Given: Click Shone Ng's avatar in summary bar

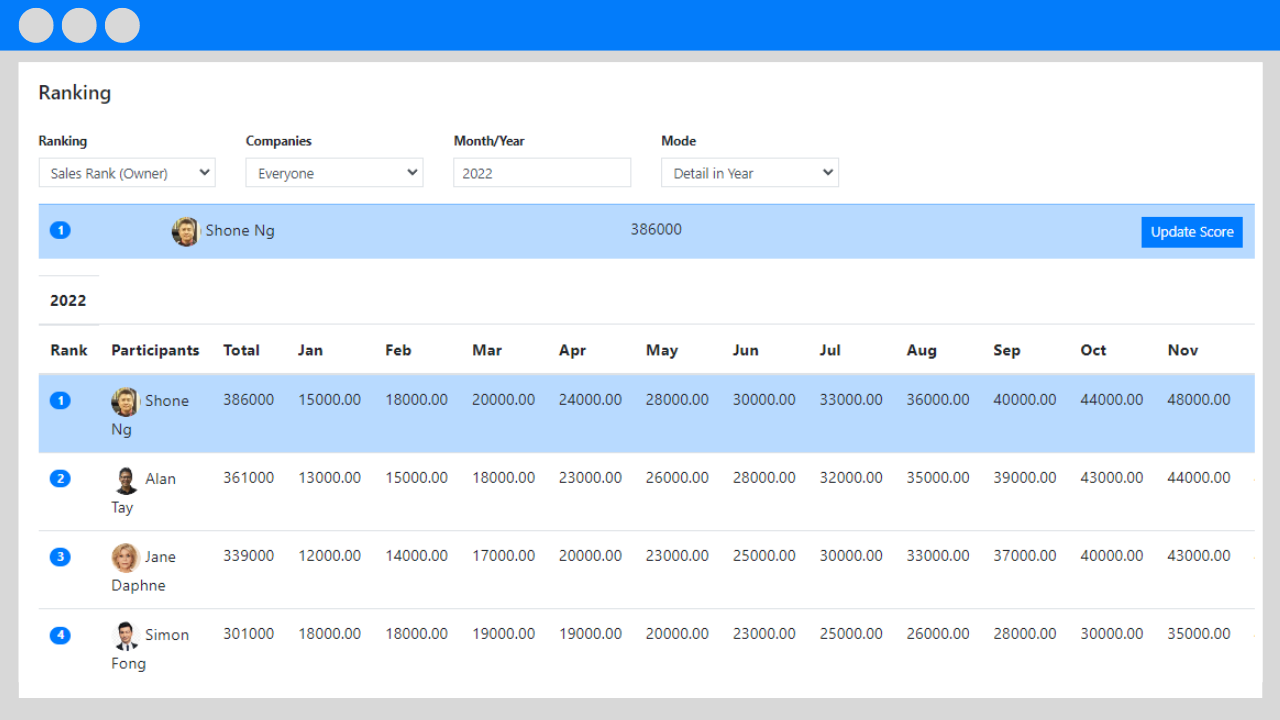Looking at the screenshot, I should [185, 232].
